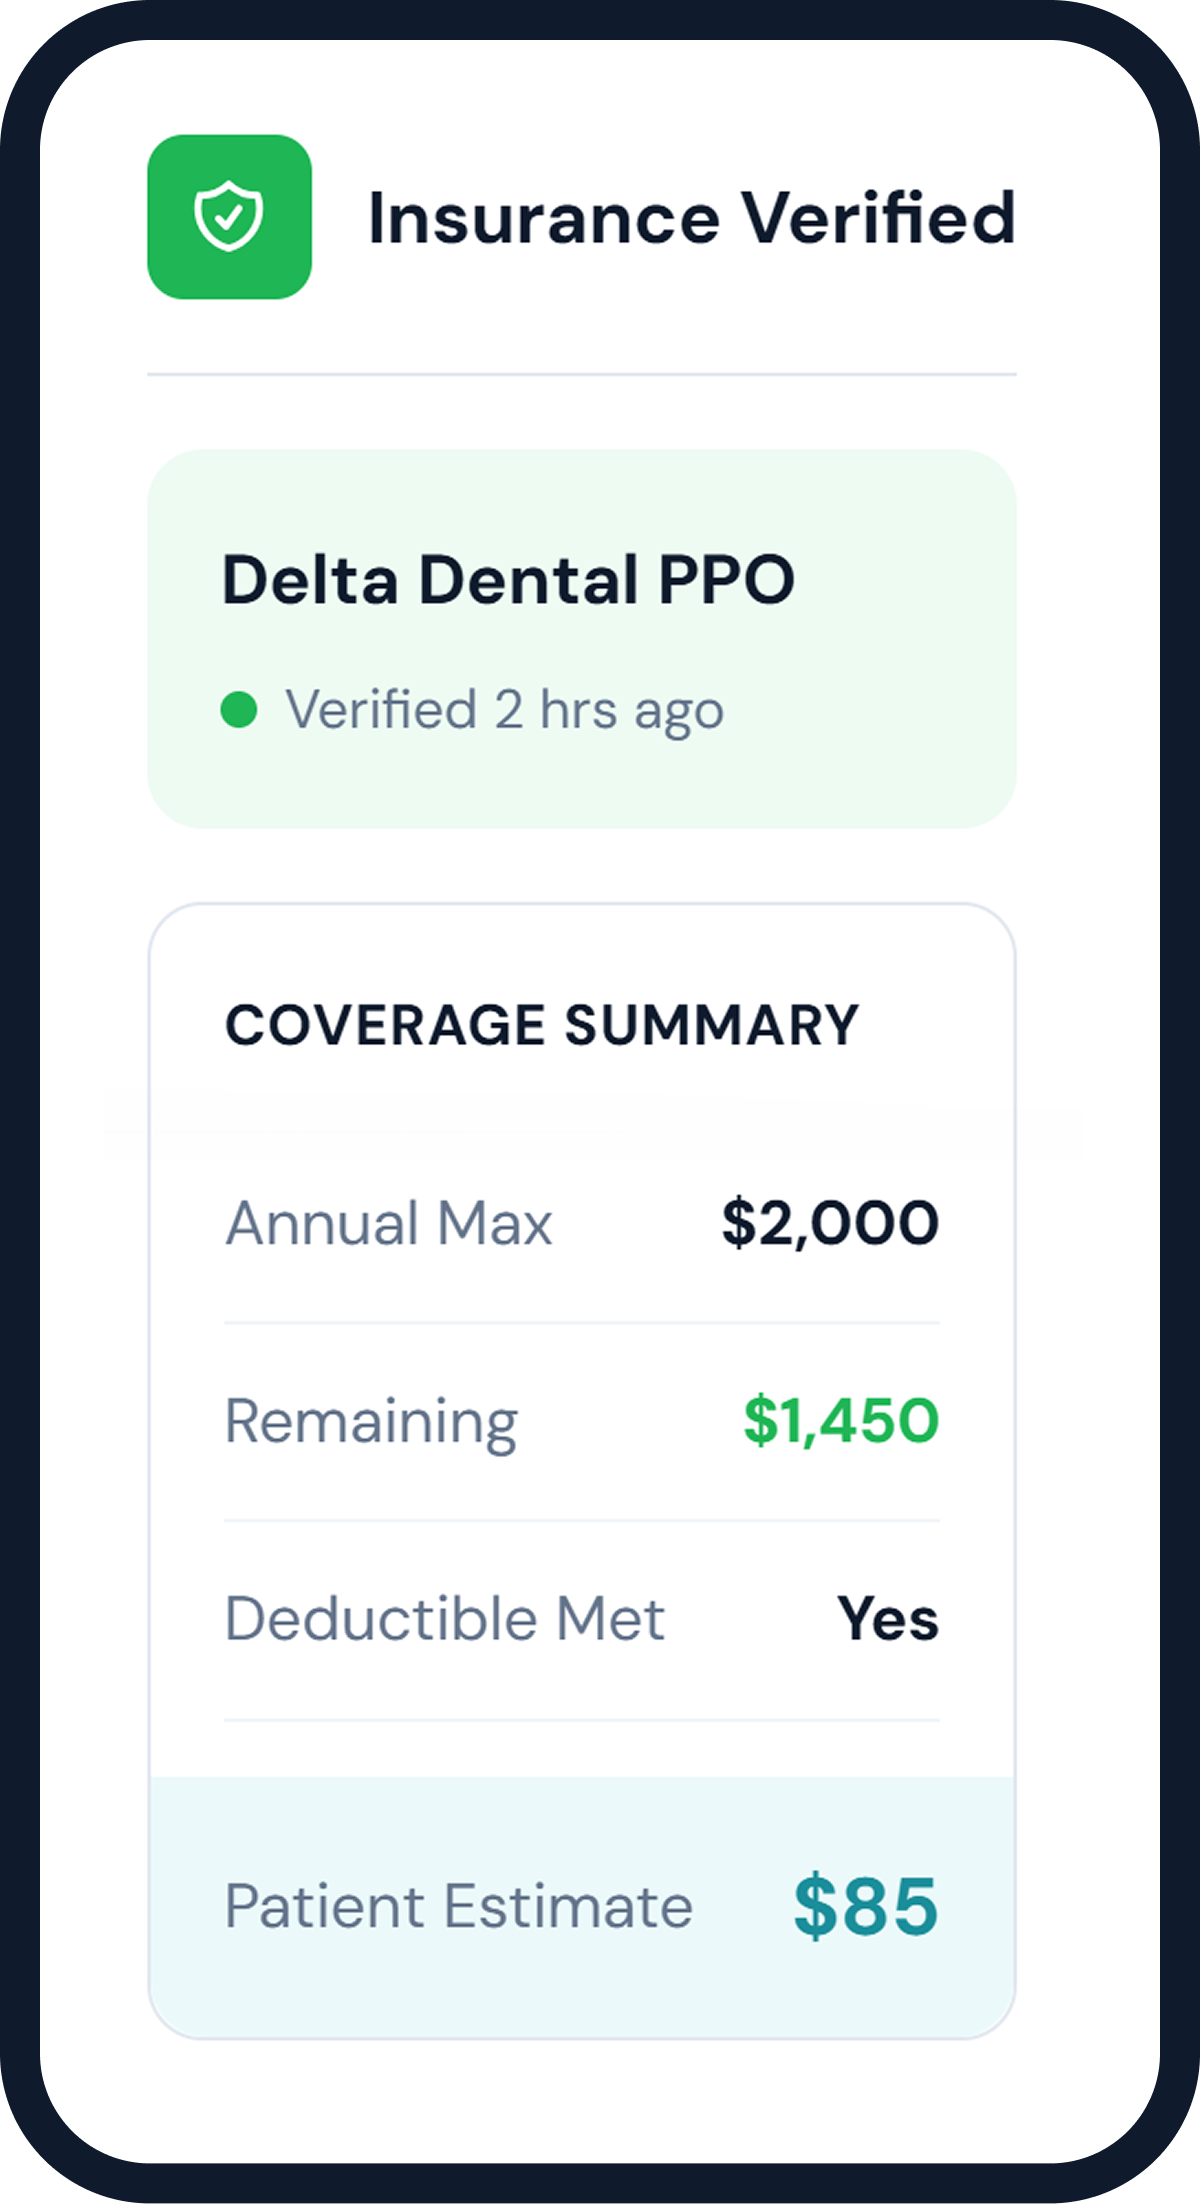Click the divider line below Deductible Met

[582, 1720]
